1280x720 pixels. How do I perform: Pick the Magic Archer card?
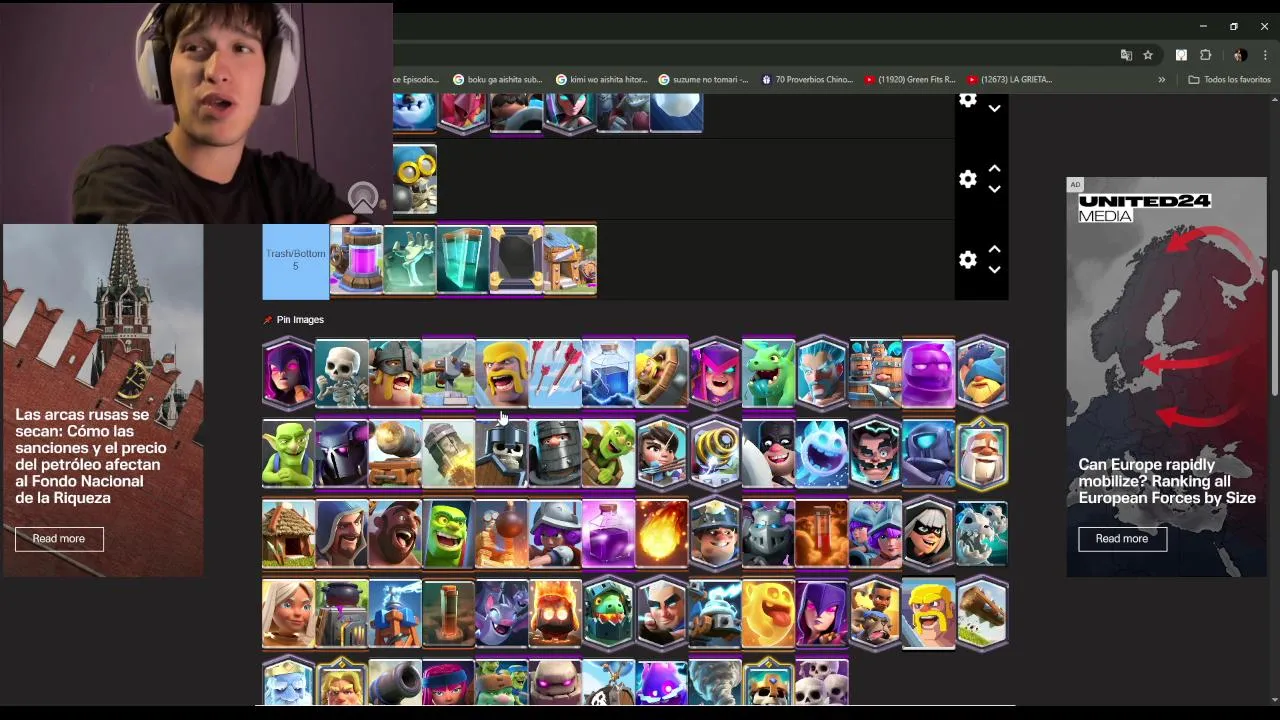point(661,613)
